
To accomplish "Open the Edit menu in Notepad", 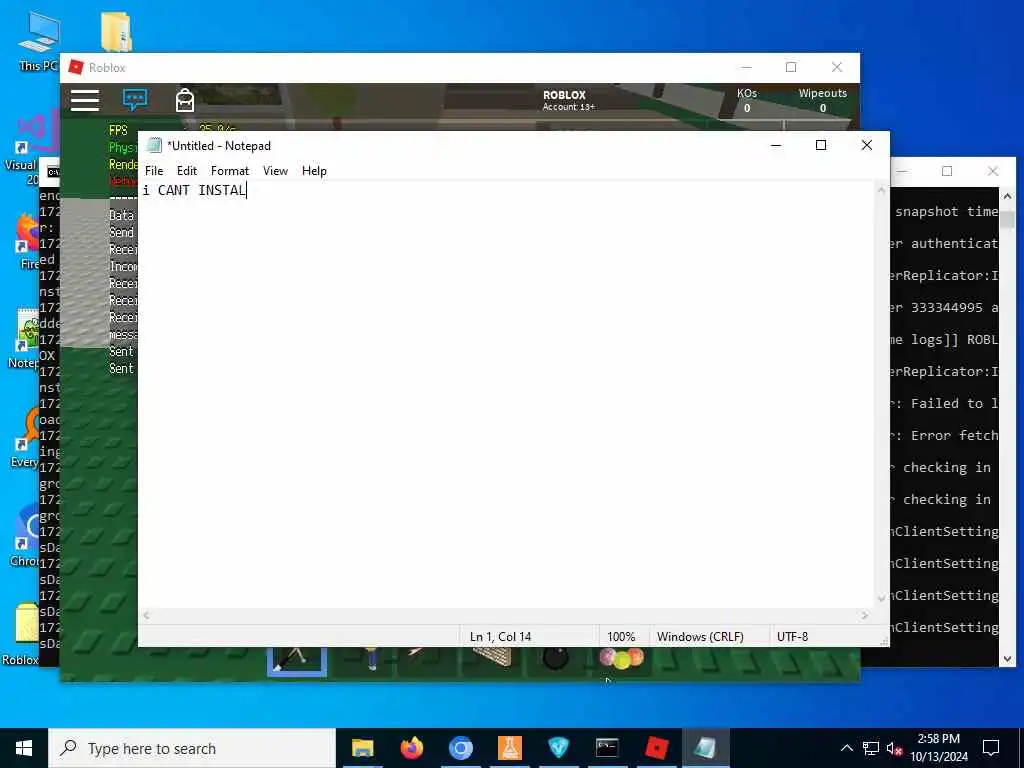I will click(x=187, y=170).
